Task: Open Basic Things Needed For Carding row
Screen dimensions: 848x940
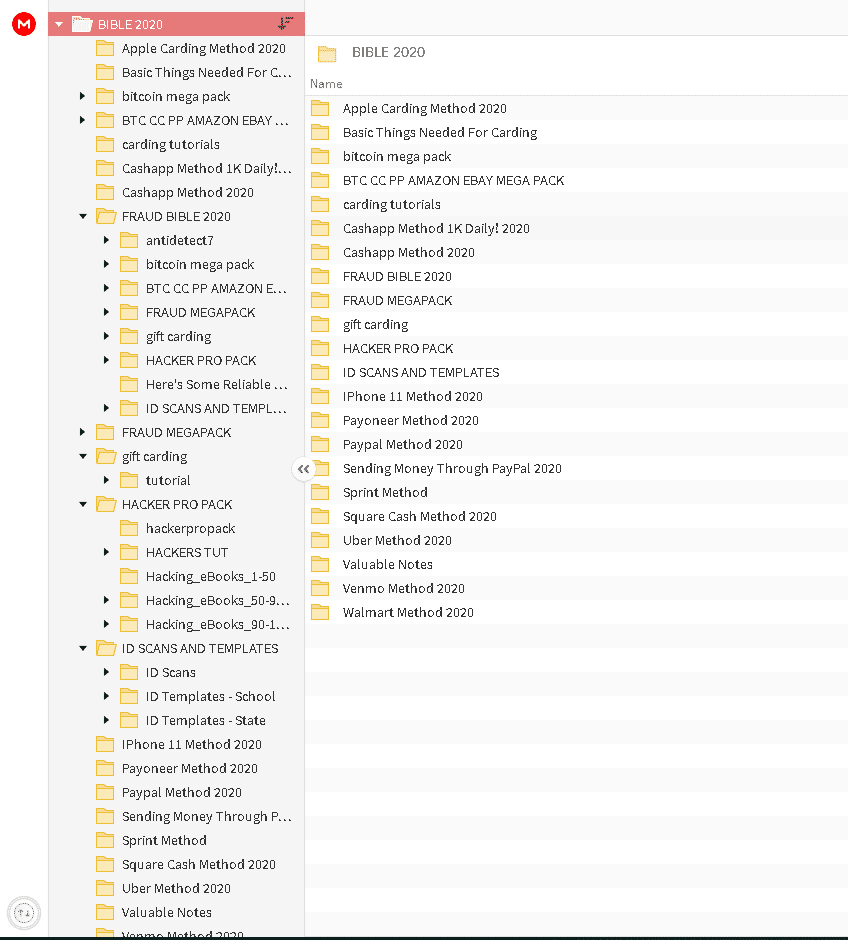Action: (x=577, y=132)
